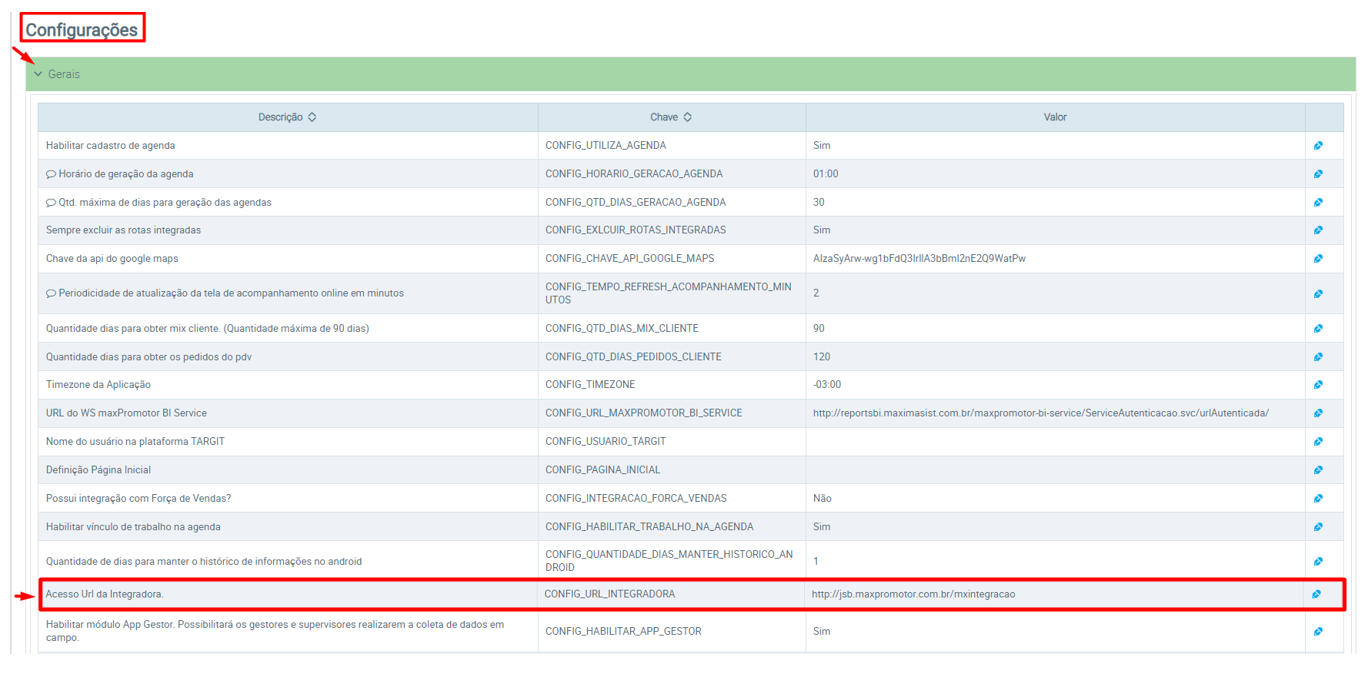Edit the CONFIG_PAGINA_INICIAL setting
This screenshot has width=1372, height=674.
(x=1318, y=469)
